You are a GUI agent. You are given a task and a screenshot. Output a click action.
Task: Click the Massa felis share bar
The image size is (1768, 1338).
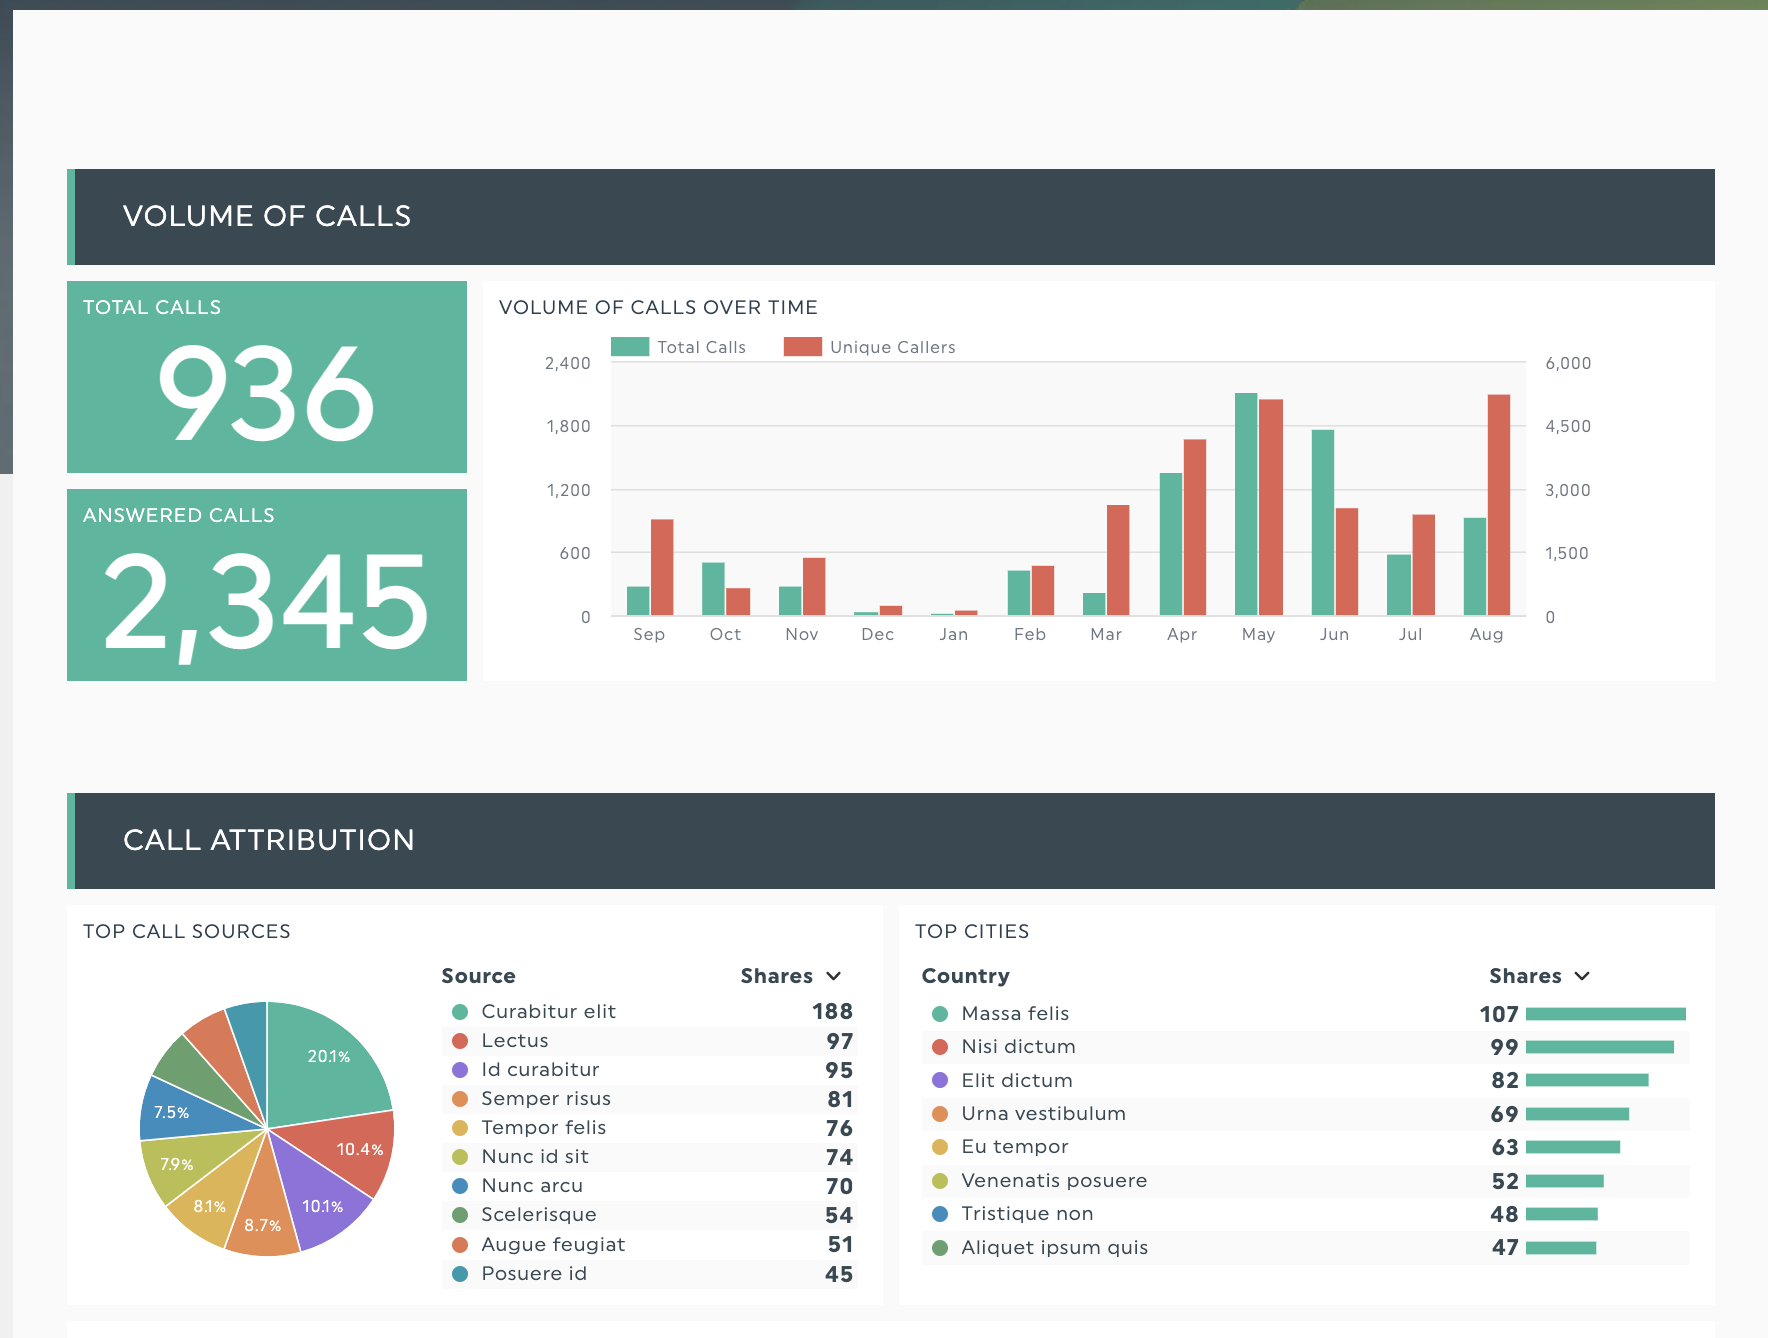pos(1605,1014)
